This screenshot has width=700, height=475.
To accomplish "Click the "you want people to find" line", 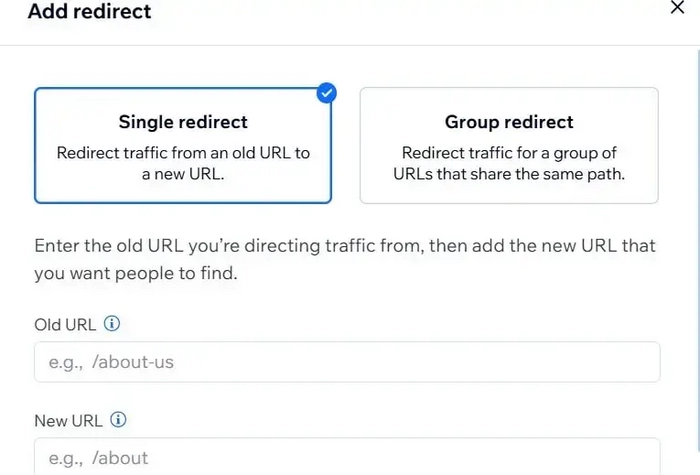I will (x=136, y=273).
